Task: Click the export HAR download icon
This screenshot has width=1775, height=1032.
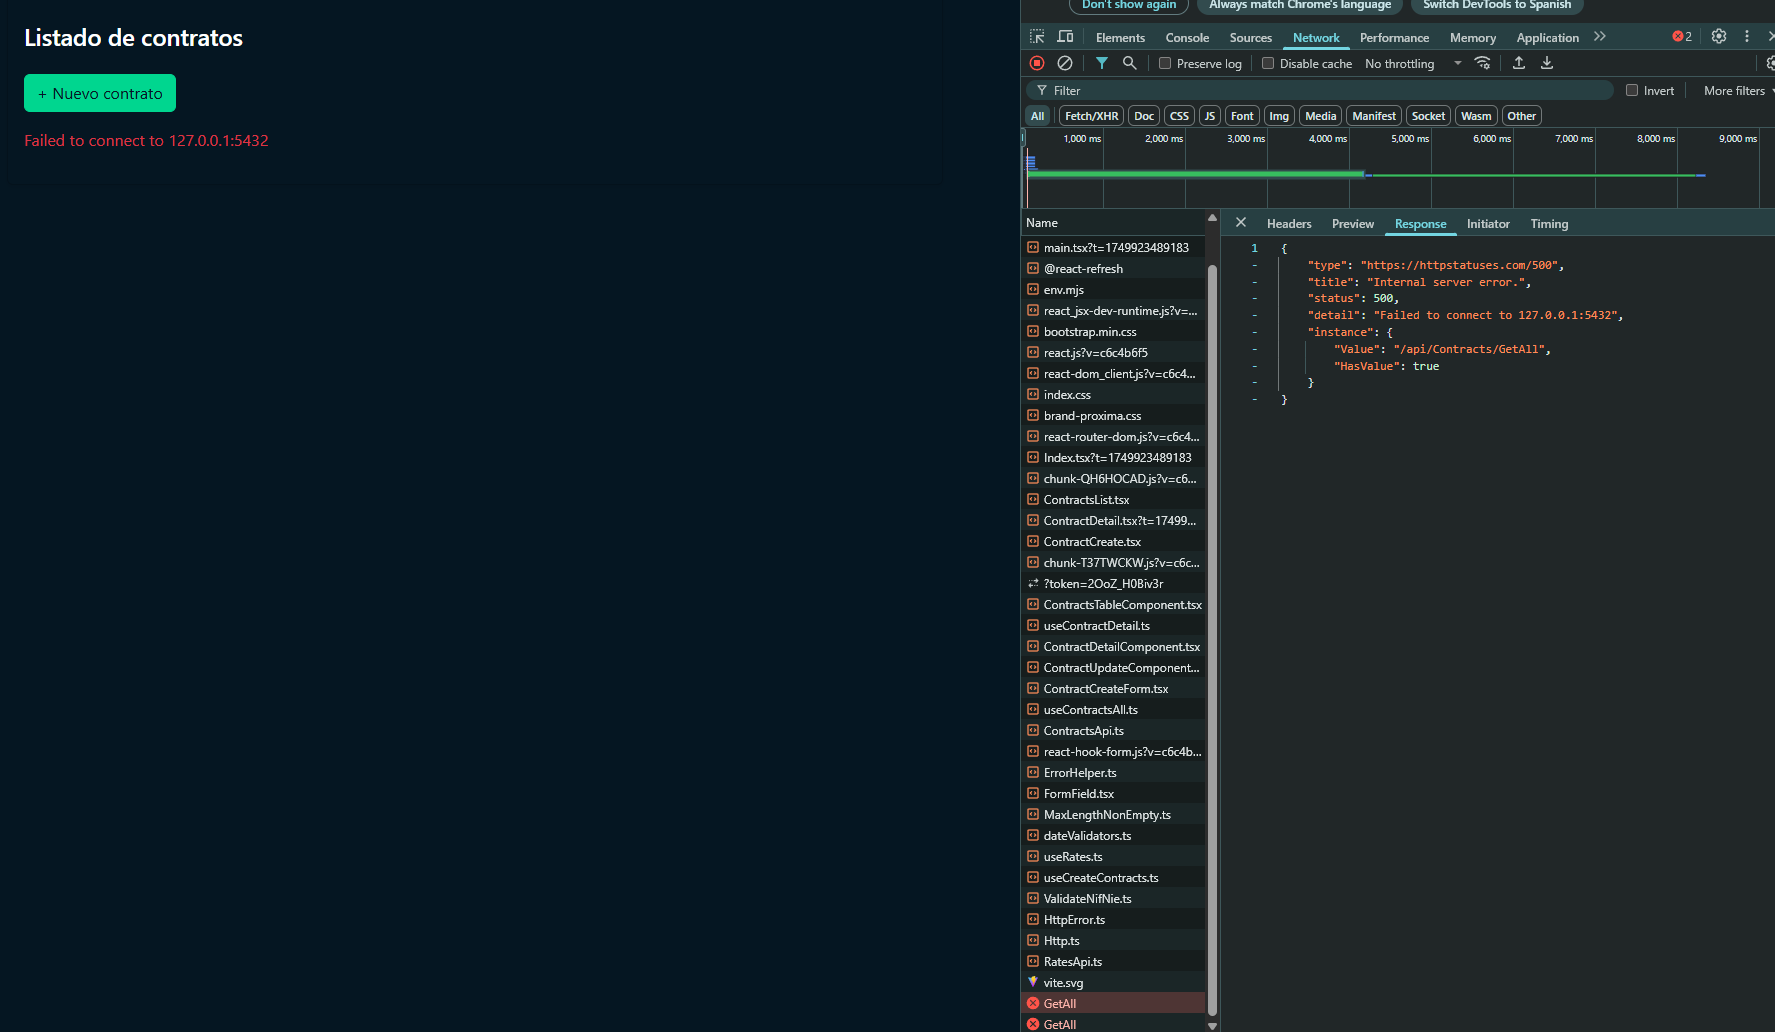Action: (1546, 63)
